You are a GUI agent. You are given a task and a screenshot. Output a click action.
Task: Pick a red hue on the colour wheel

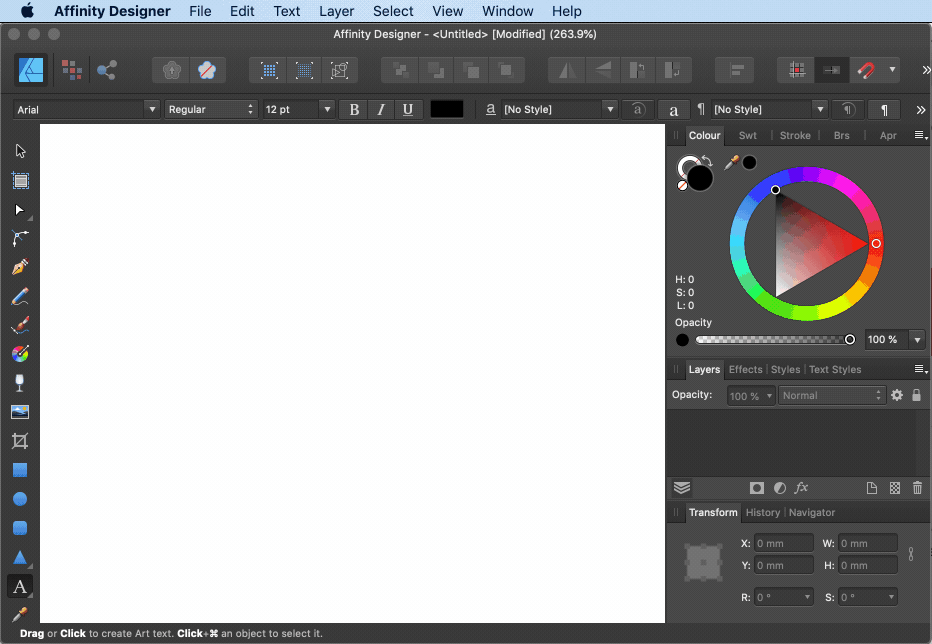[875, 243]
